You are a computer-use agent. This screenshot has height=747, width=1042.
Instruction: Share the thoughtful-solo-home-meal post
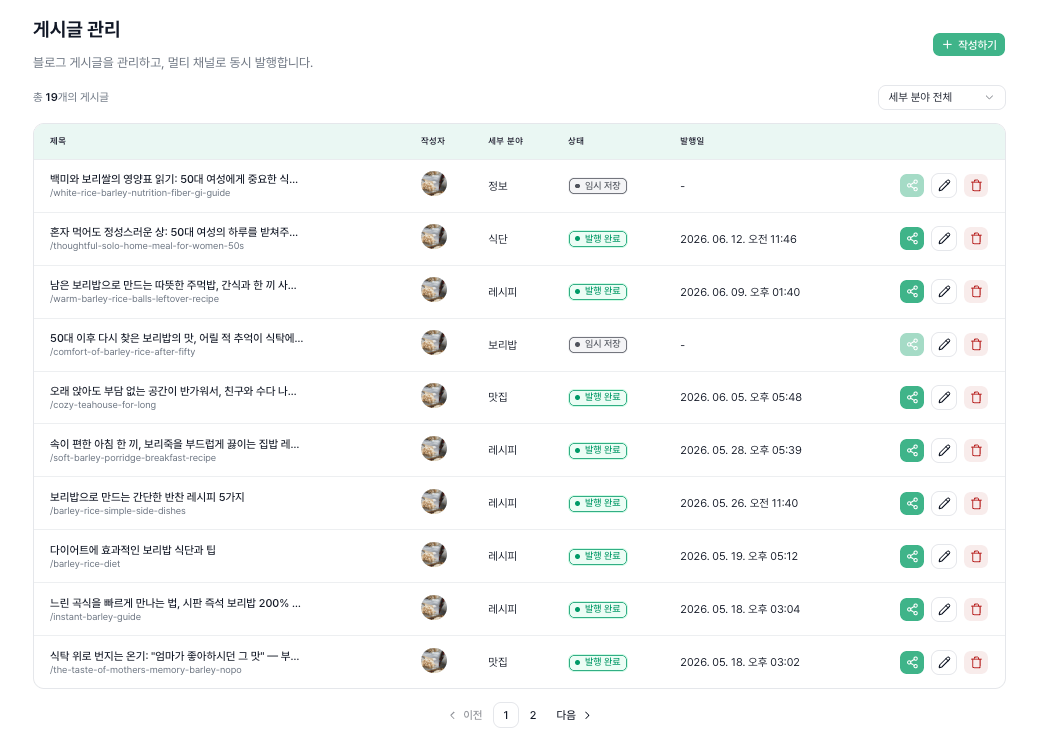coord(912,239)
